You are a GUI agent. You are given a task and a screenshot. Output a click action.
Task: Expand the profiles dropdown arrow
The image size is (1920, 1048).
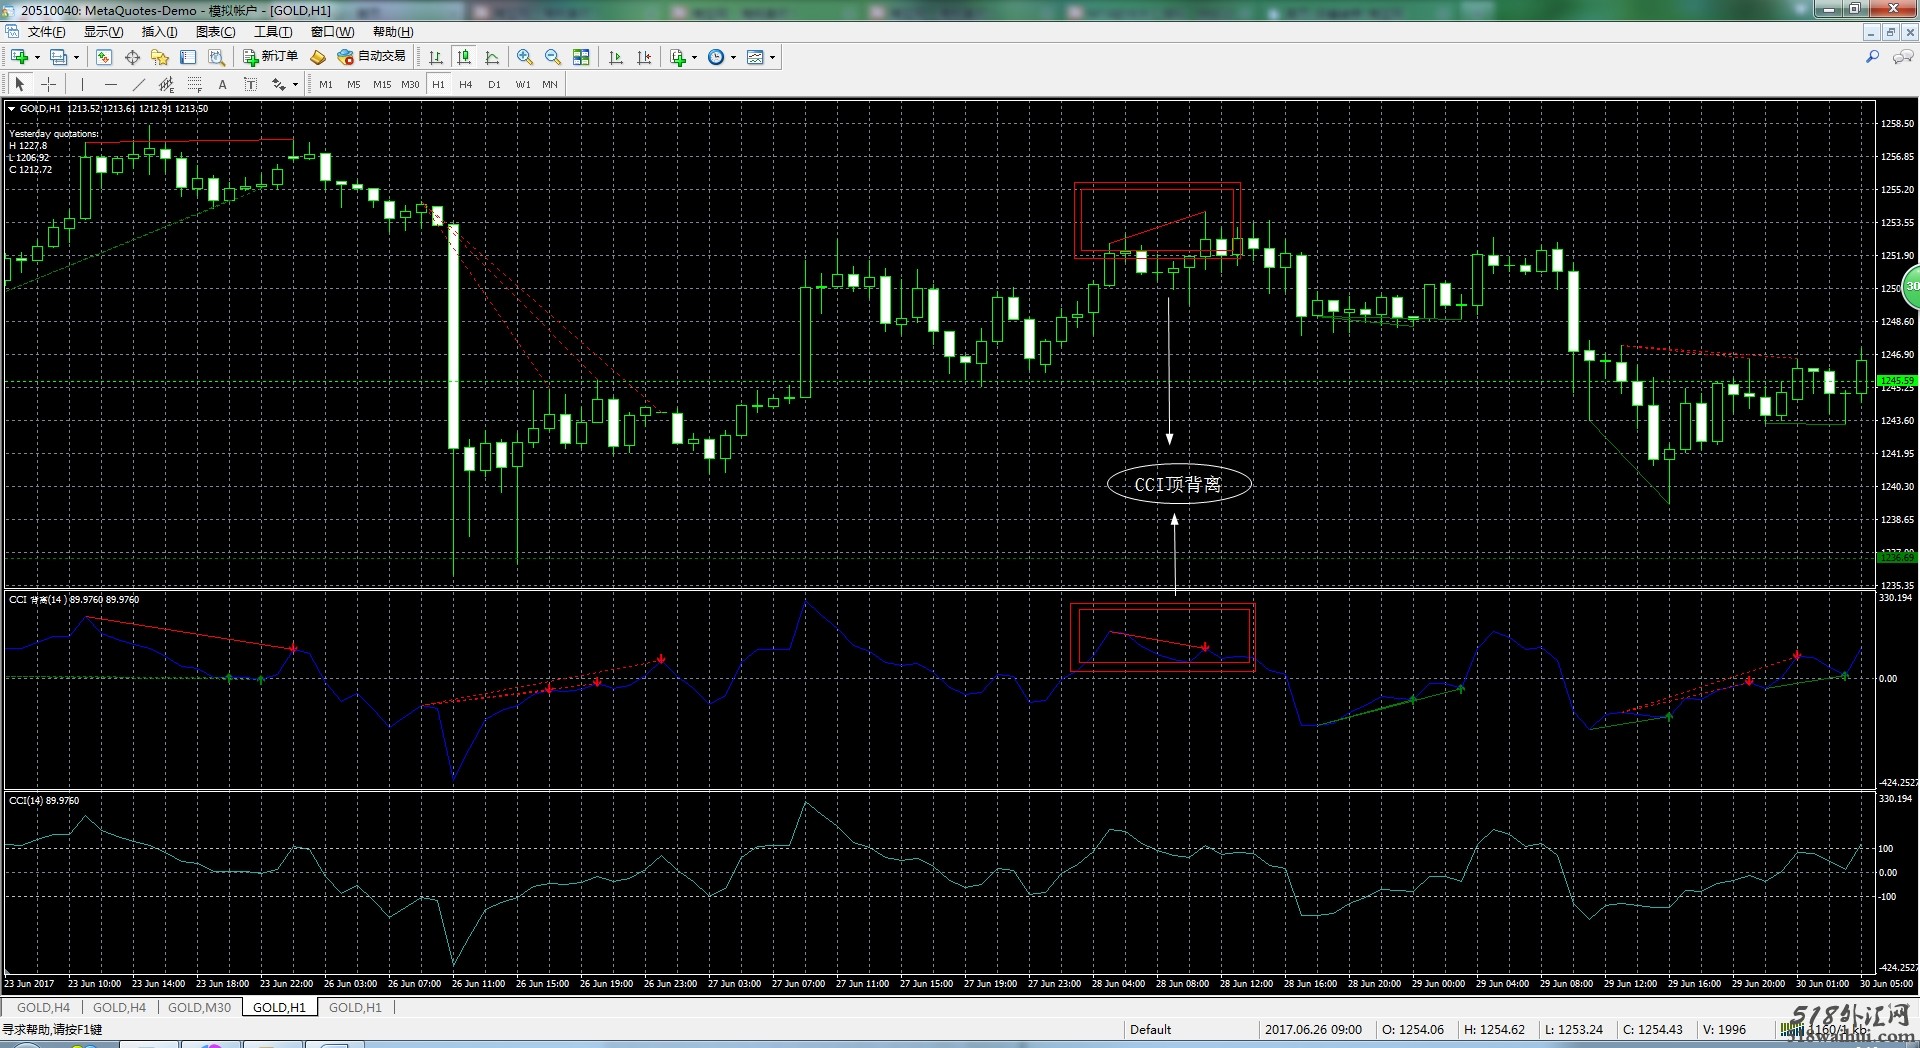[x=76, y=57]
